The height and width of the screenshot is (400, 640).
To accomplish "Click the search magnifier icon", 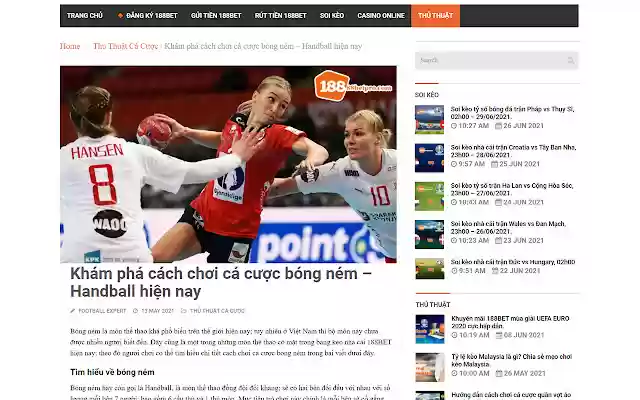I will point(571,60).
